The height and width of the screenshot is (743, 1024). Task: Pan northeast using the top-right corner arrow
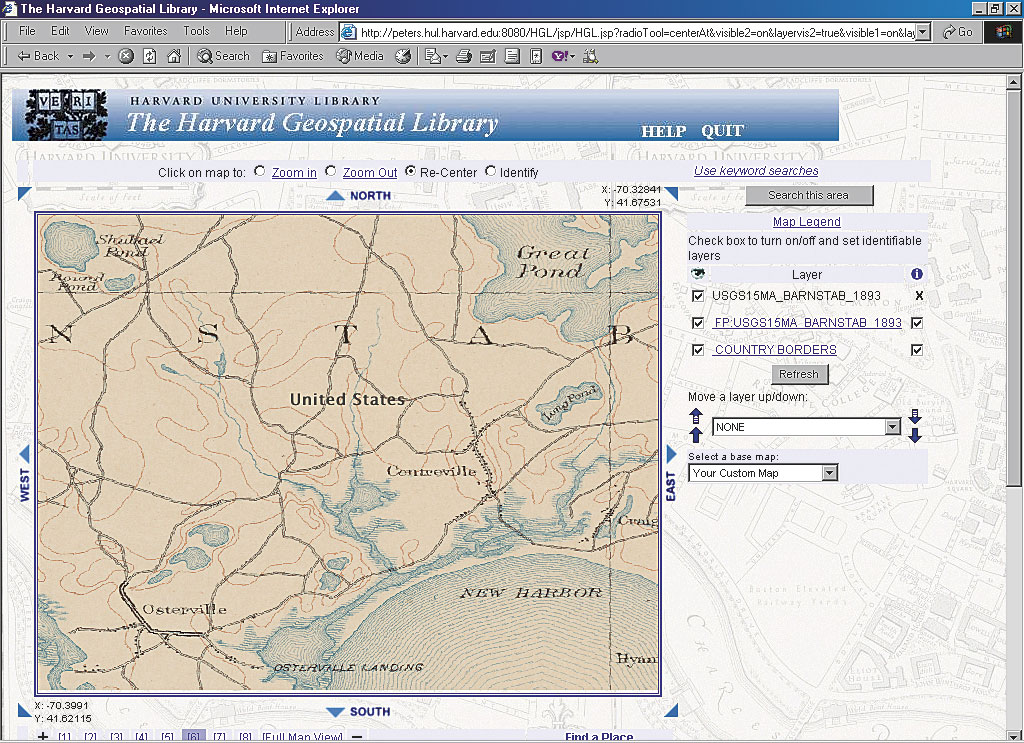(x=672, y=193)
